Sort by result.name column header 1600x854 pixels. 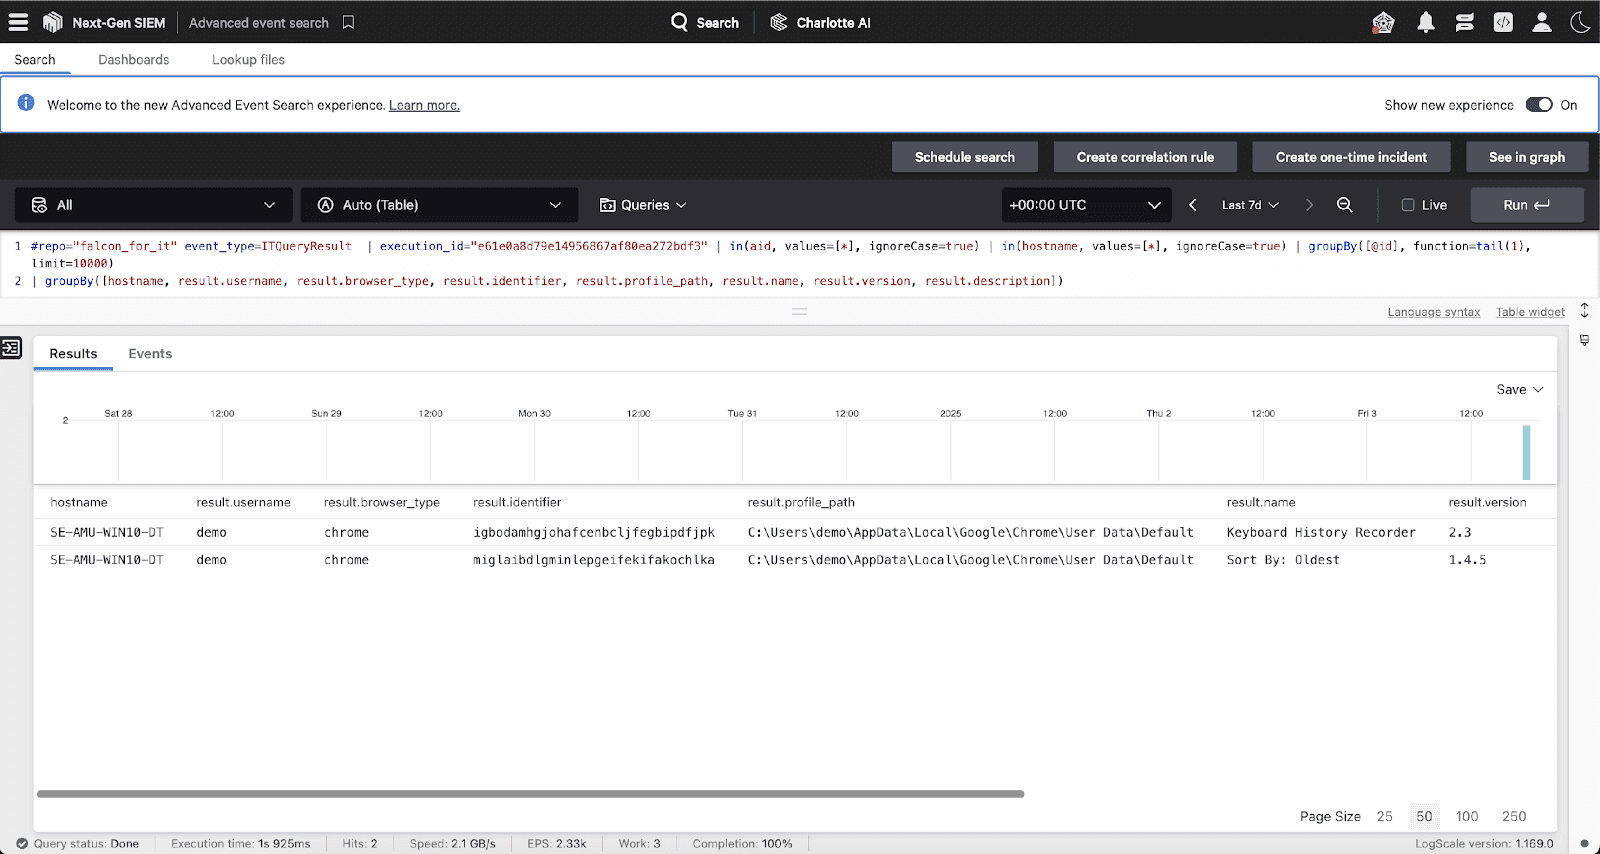[1261, 502]
